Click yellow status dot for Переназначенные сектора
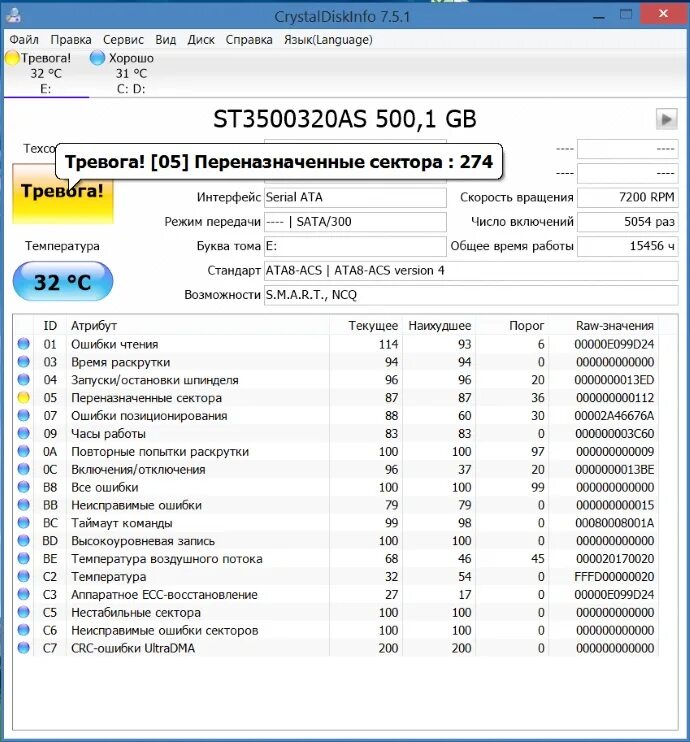Image resolution: width=690 pixels, height=742 pixels. click(23, 398)
